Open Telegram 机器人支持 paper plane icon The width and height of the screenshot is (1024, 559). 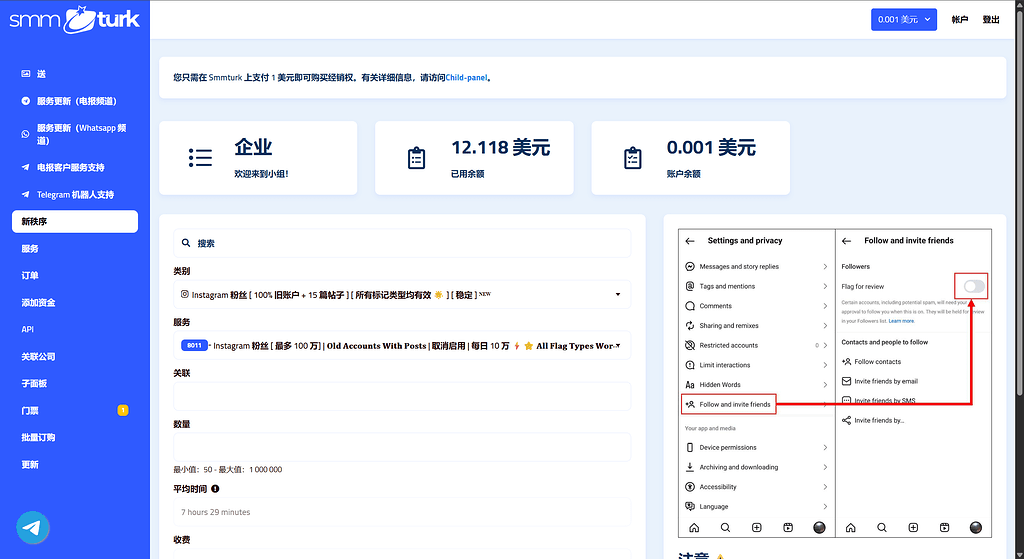point(25,195)
